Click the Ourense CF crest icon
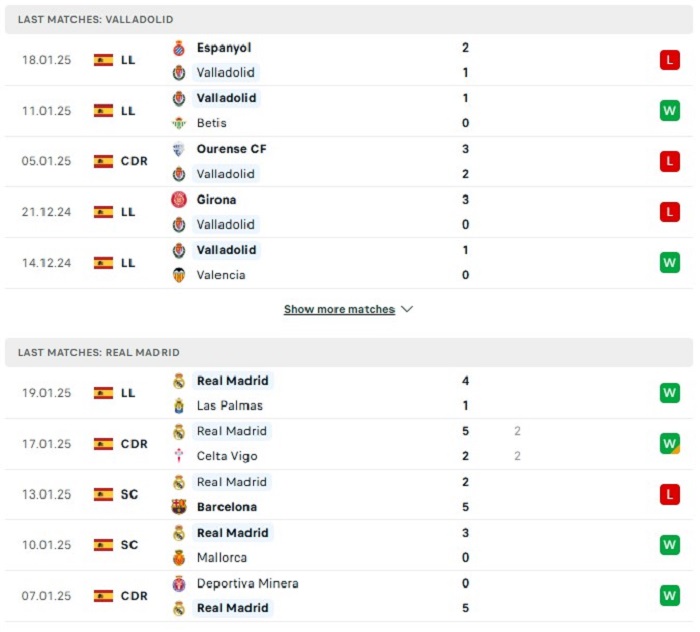The width and height of the screenshot is (700, 632). tap(179, 149)
